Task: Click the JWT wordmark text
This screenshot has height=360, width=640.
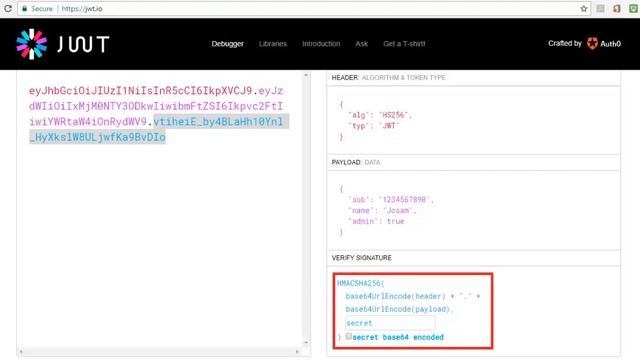Action: pyautogui.click(x=83, y=44)
